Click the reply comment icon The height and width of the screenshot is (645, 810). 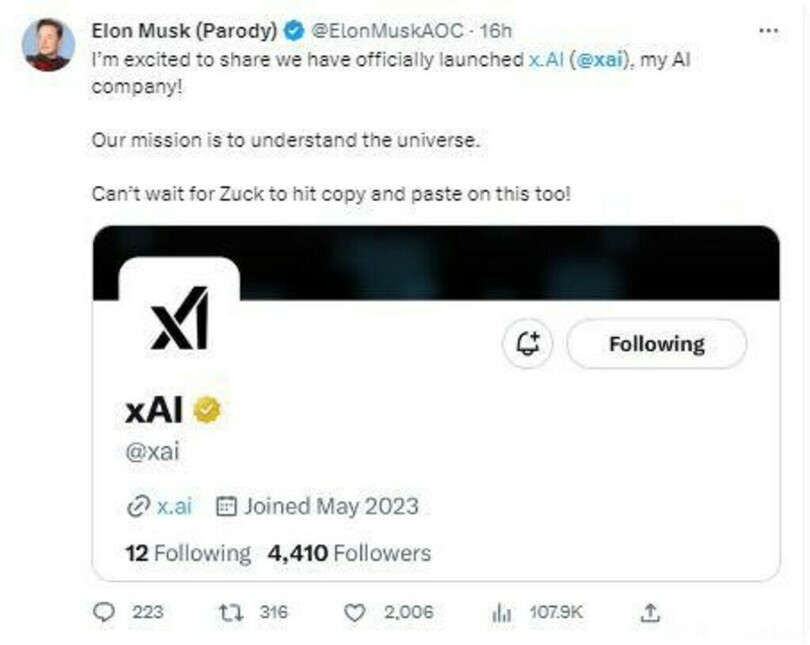104,612
